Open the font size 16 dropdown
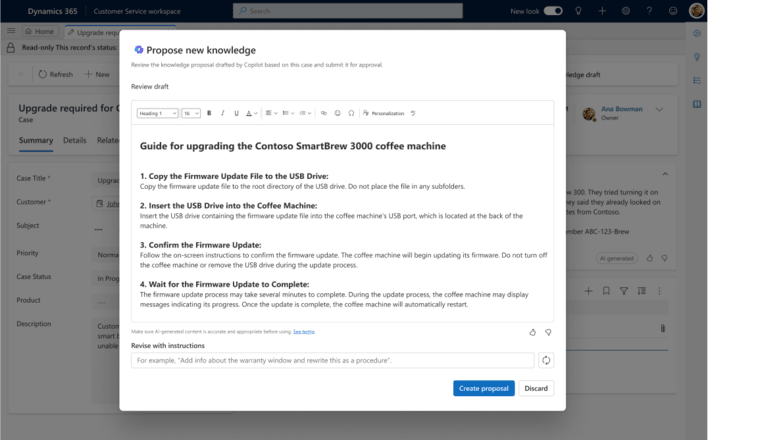This screenshot has height=440, width=758. click(x=190, y=113)
